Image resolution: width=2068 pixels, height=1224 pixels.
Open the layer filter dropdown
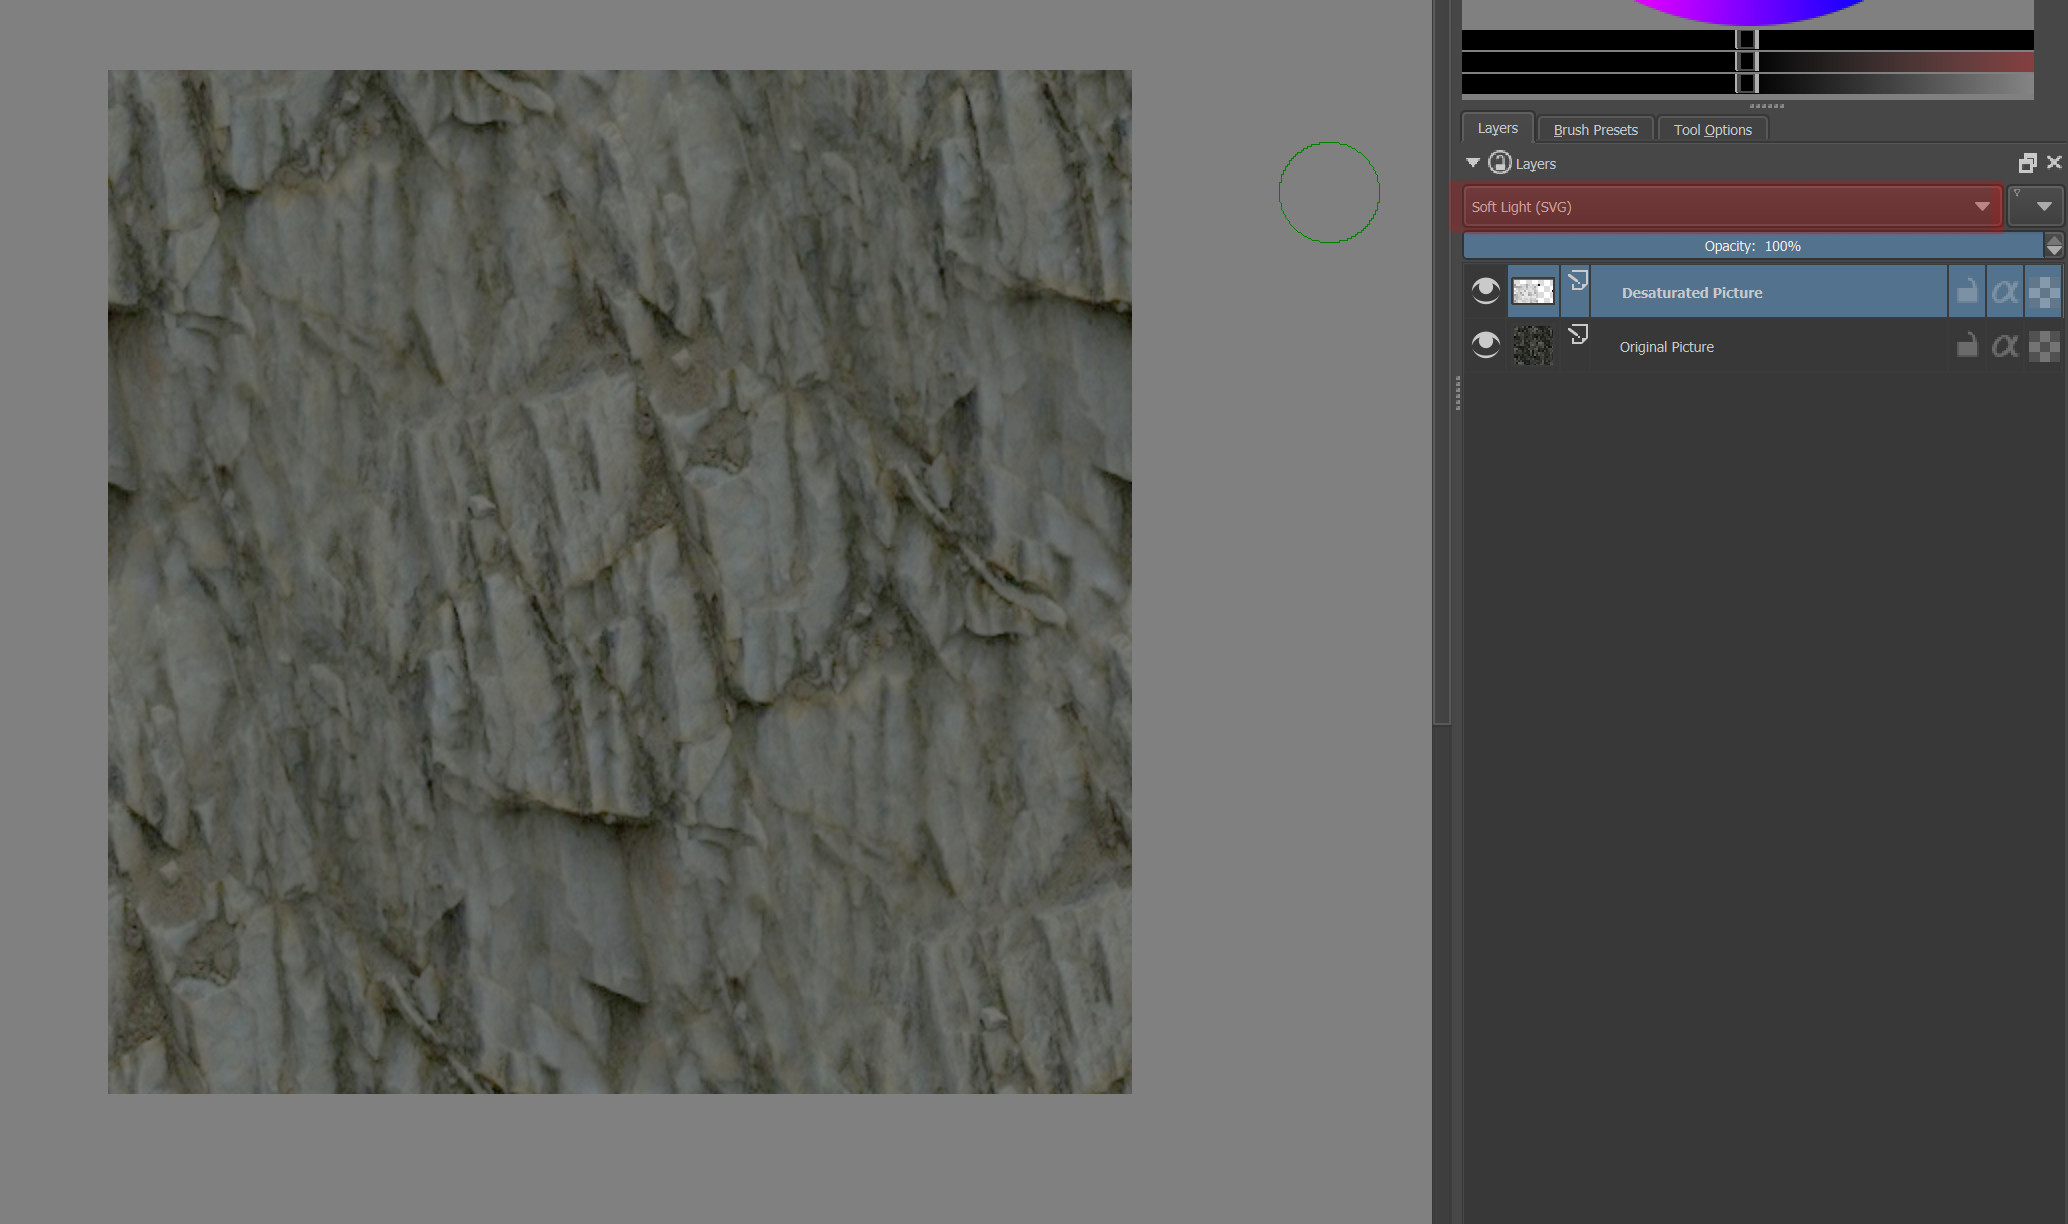[x=2035, y=206]
